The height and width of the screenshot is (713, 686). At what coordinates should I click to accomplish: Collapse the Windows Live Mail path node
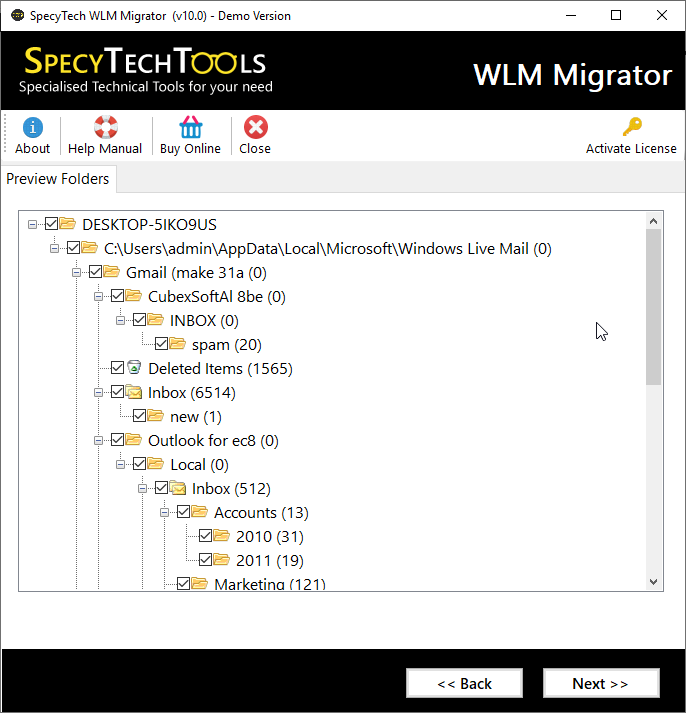pyautogui.click(x=55, y=249)
